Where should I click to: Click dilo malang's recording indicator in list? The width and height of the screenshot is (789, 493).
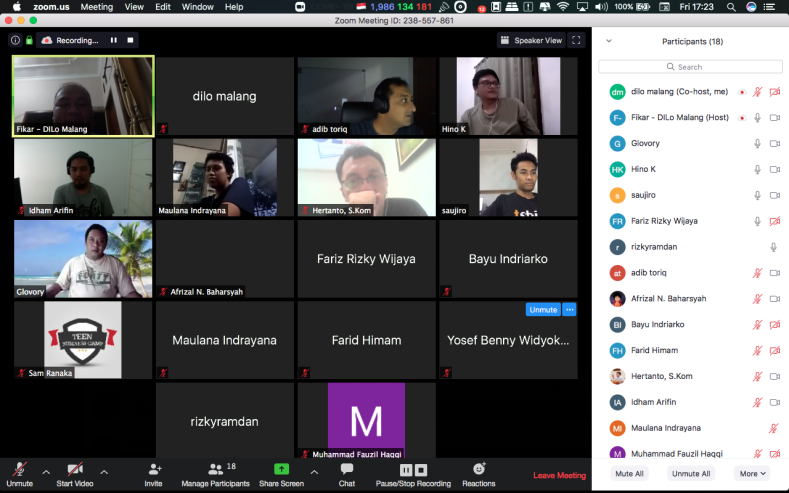click(x=742, y=92)
